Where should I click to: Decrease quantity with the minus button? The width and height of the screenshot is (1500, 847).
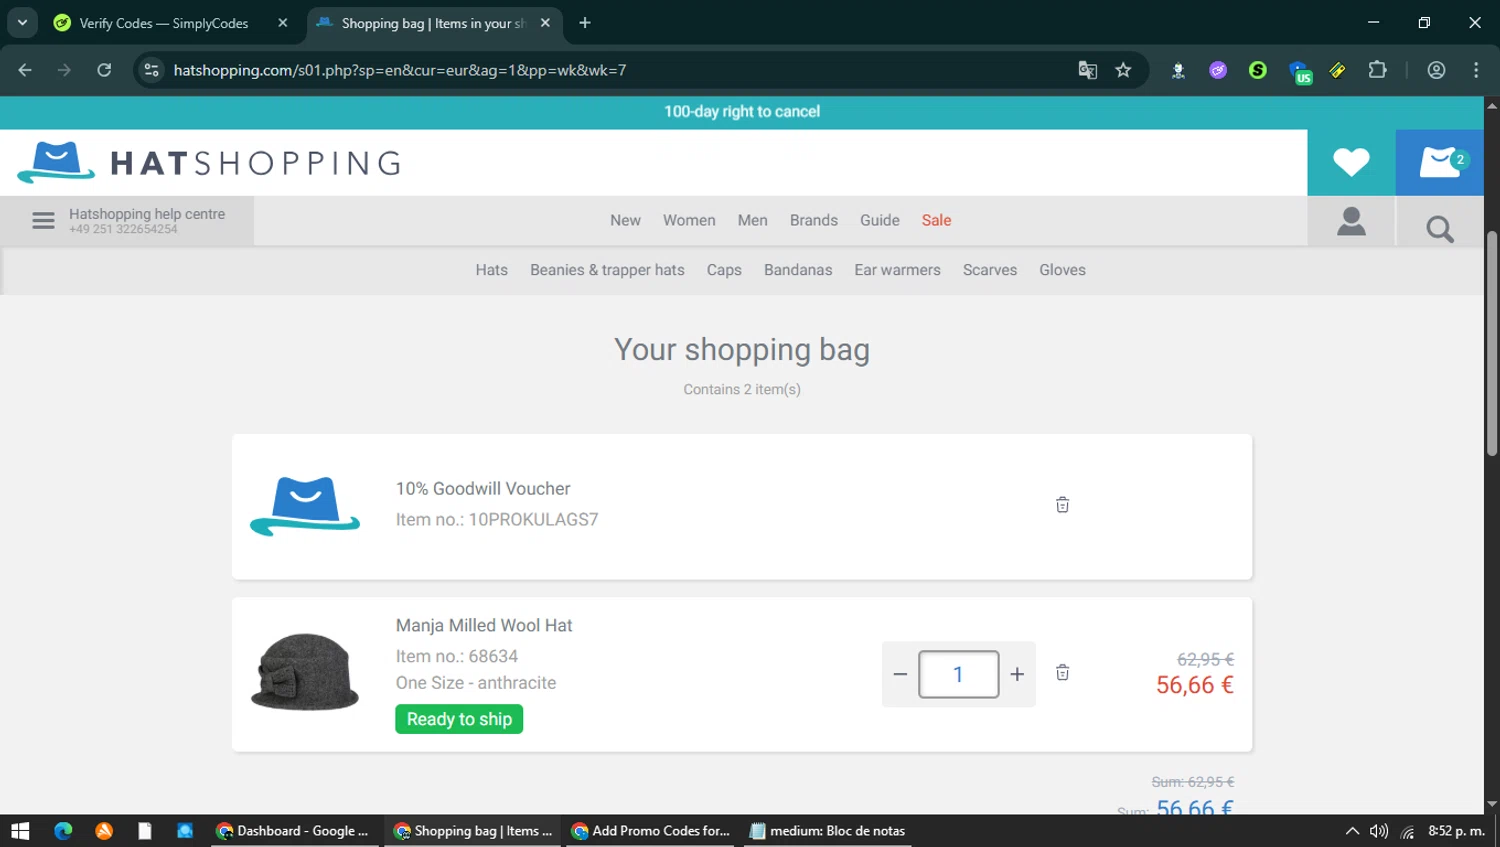tap(900, 674)
